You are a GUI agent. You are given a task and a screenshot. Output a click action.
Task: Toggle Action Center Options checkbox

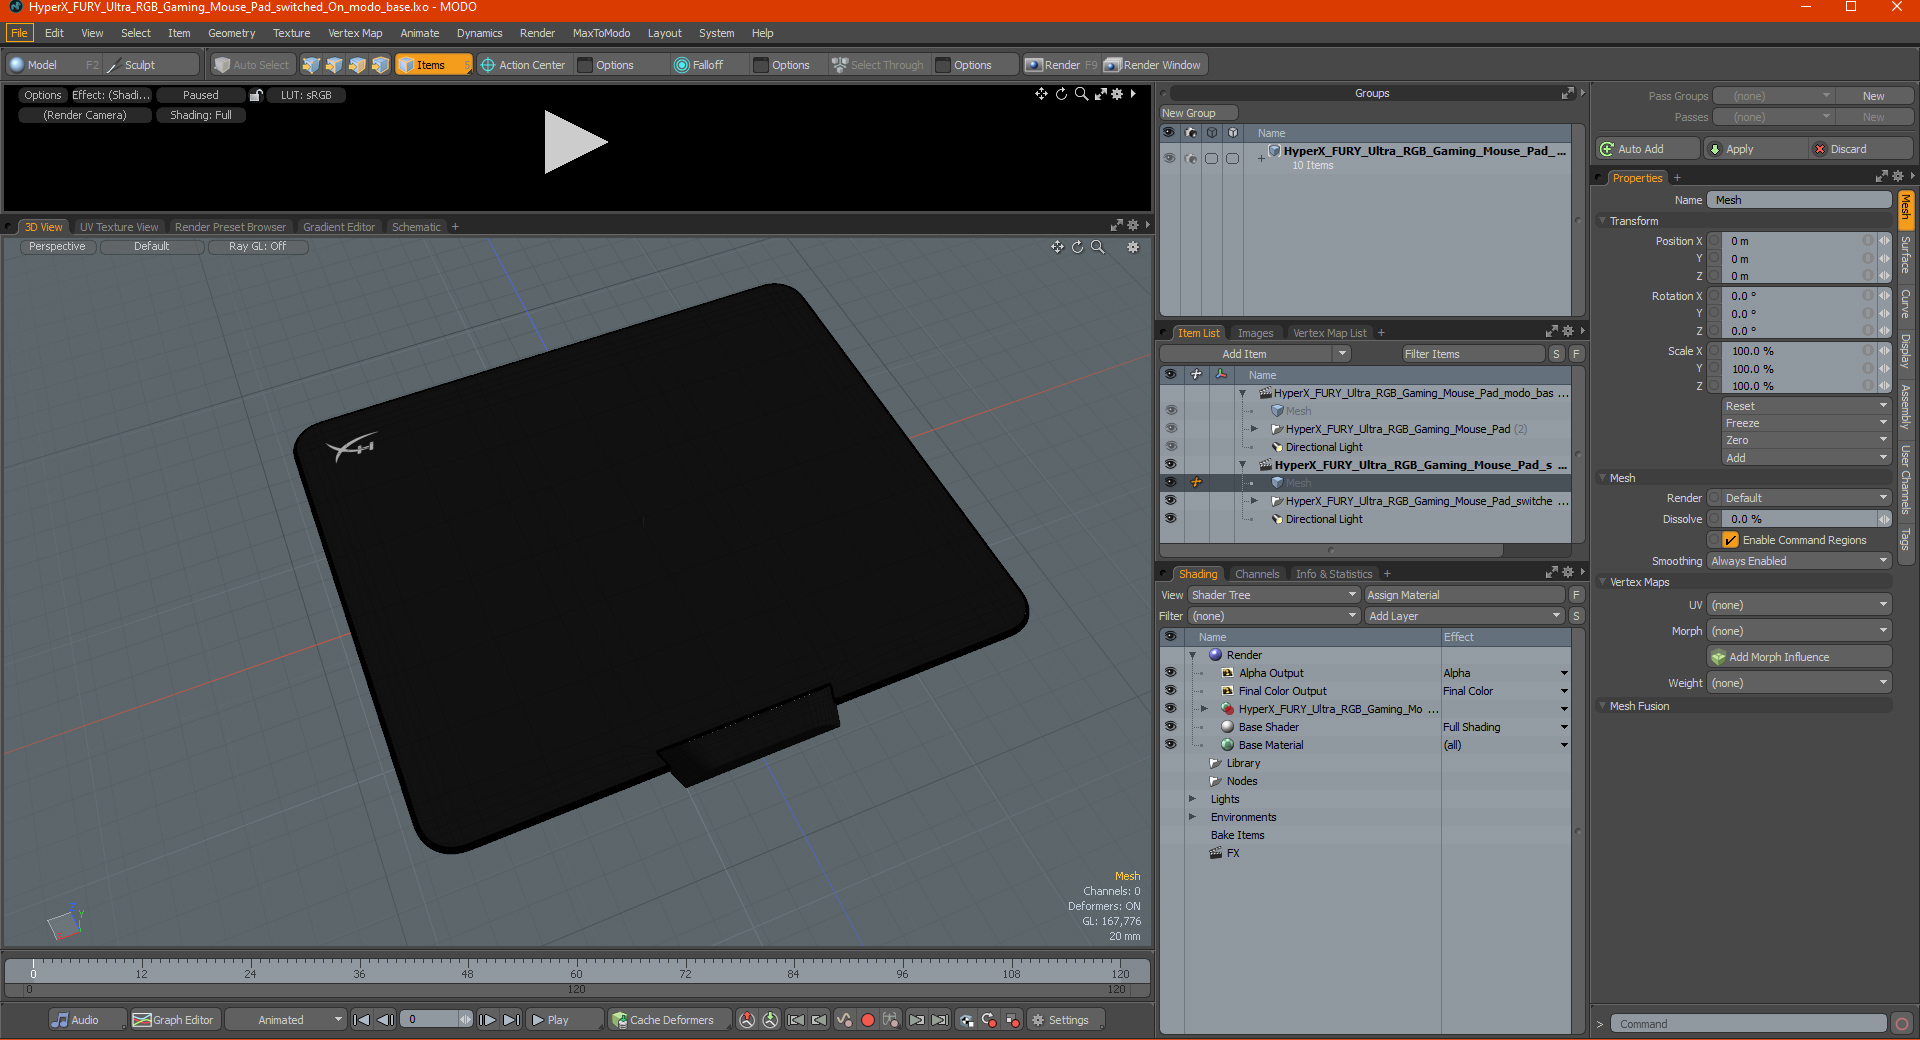pos(586,65)
